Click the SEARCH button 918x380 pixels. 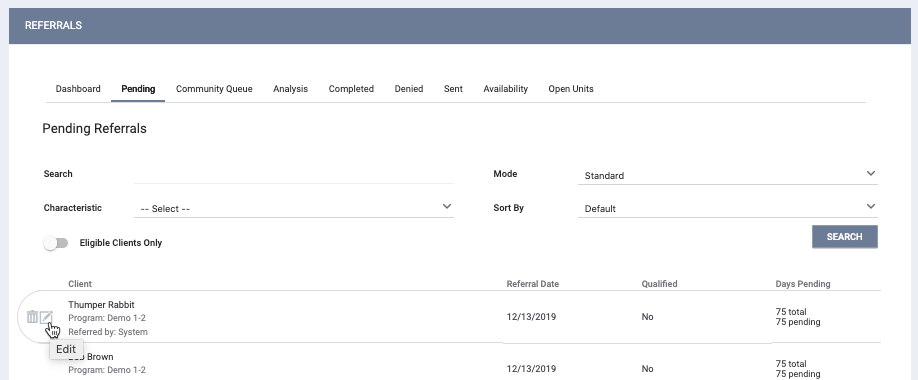tap(844, 237)
